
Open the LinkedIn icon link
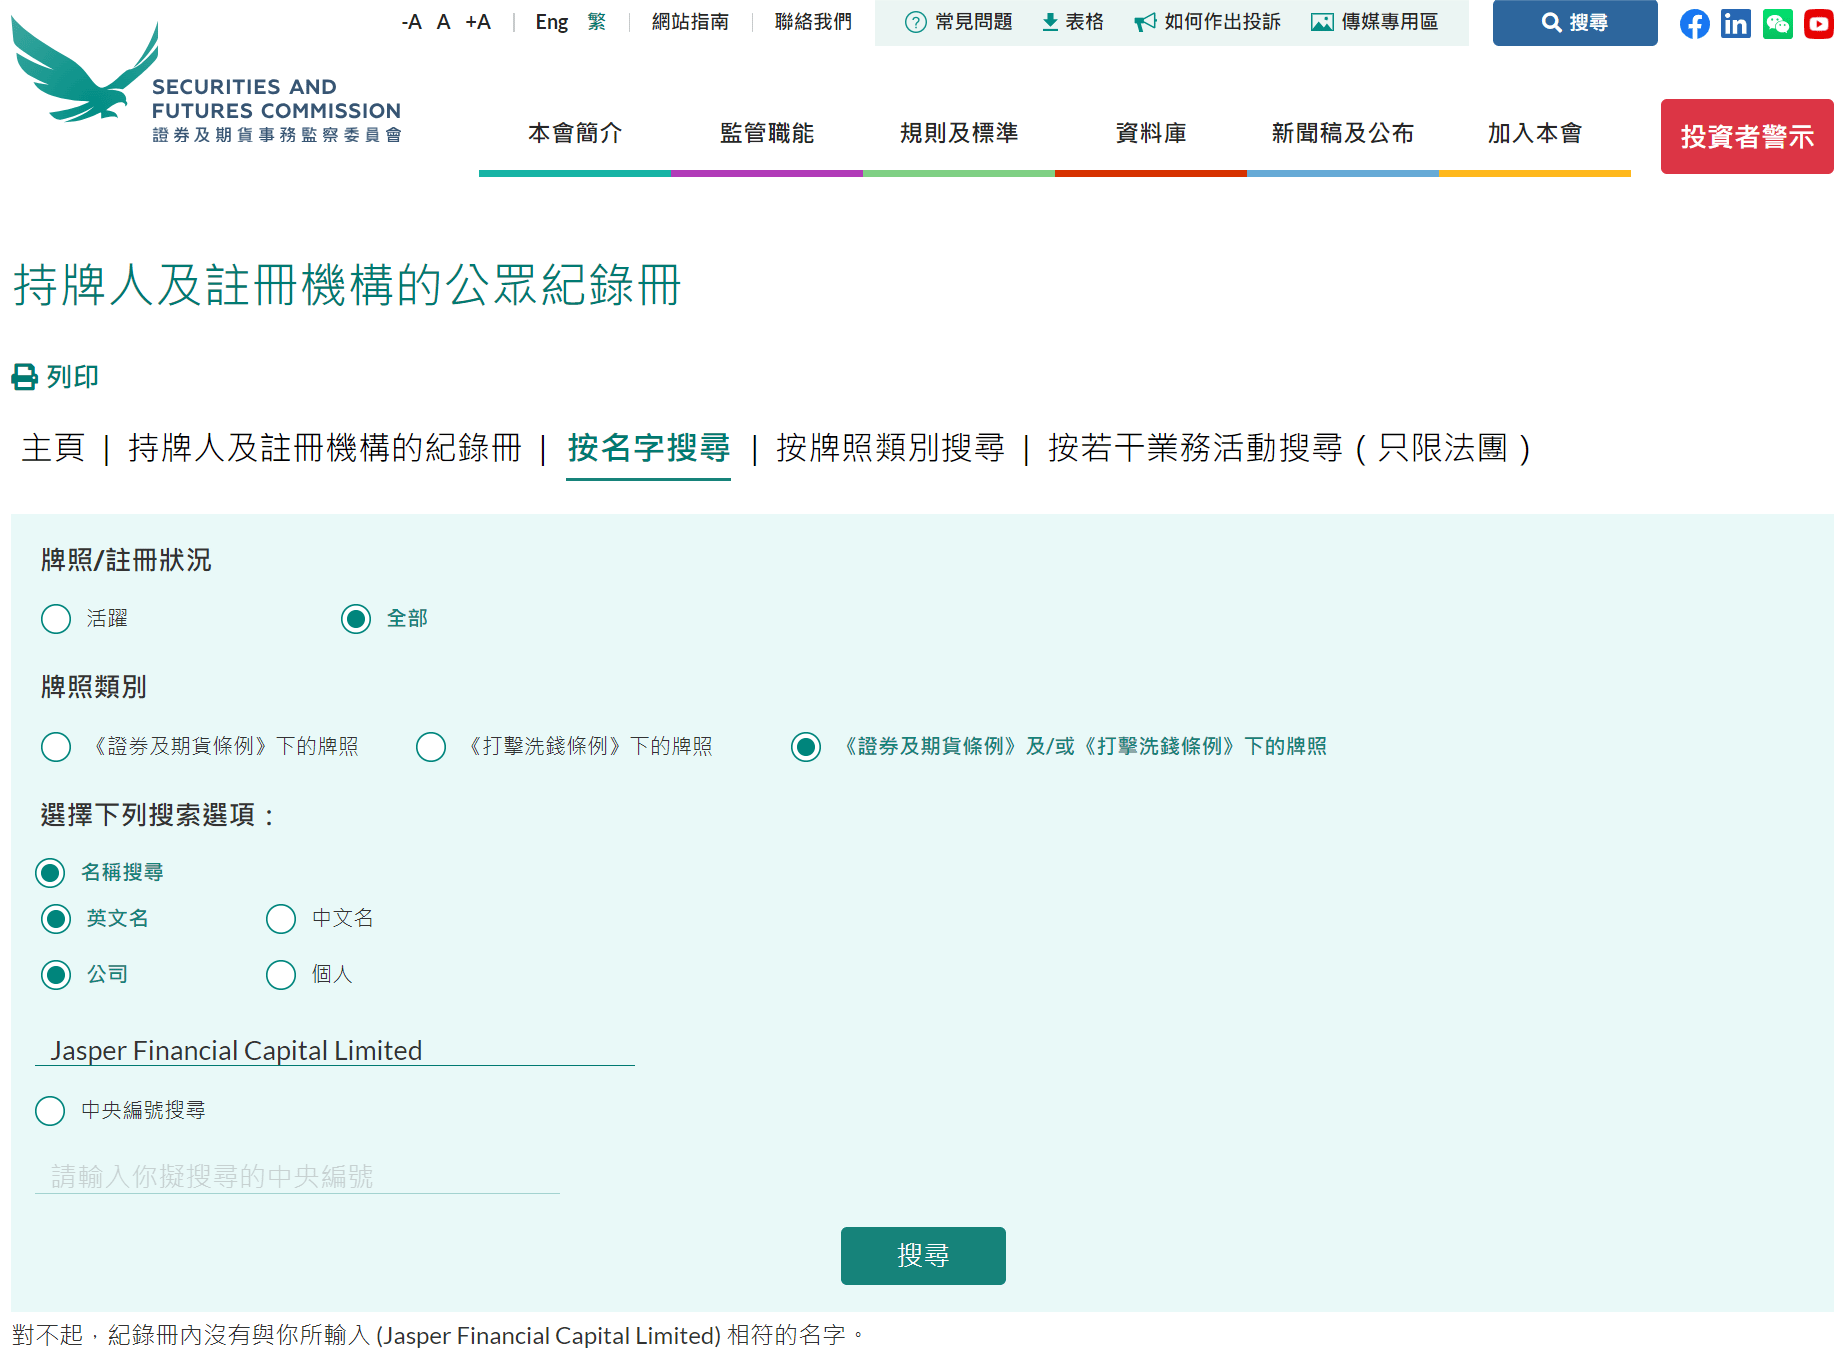coord(1736,23)
